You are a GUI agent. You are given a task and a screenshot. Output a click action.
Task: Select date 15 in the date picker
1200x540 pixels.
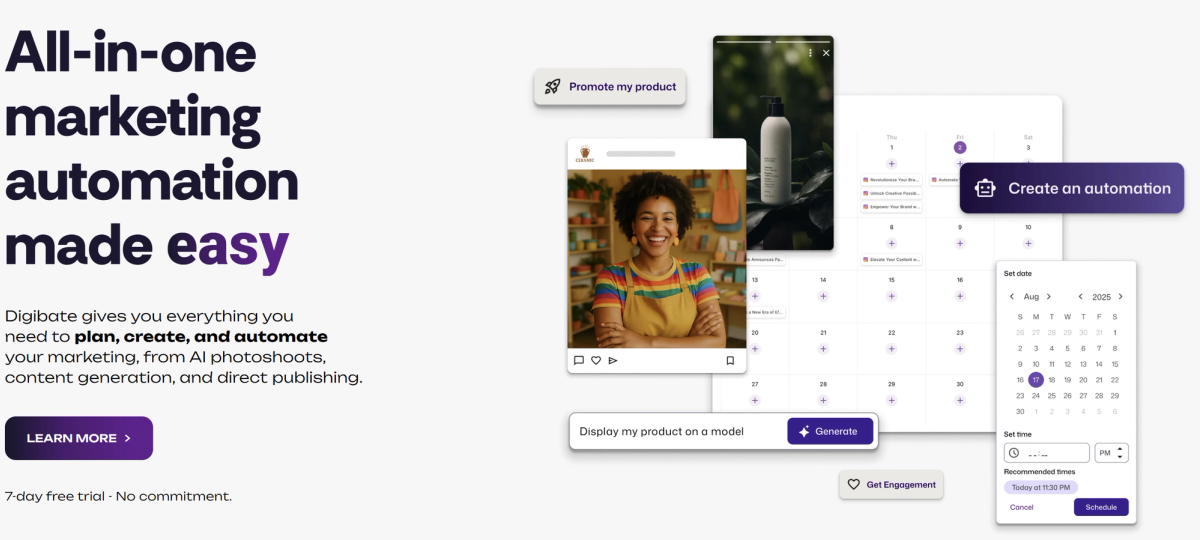click(1115, 364)
